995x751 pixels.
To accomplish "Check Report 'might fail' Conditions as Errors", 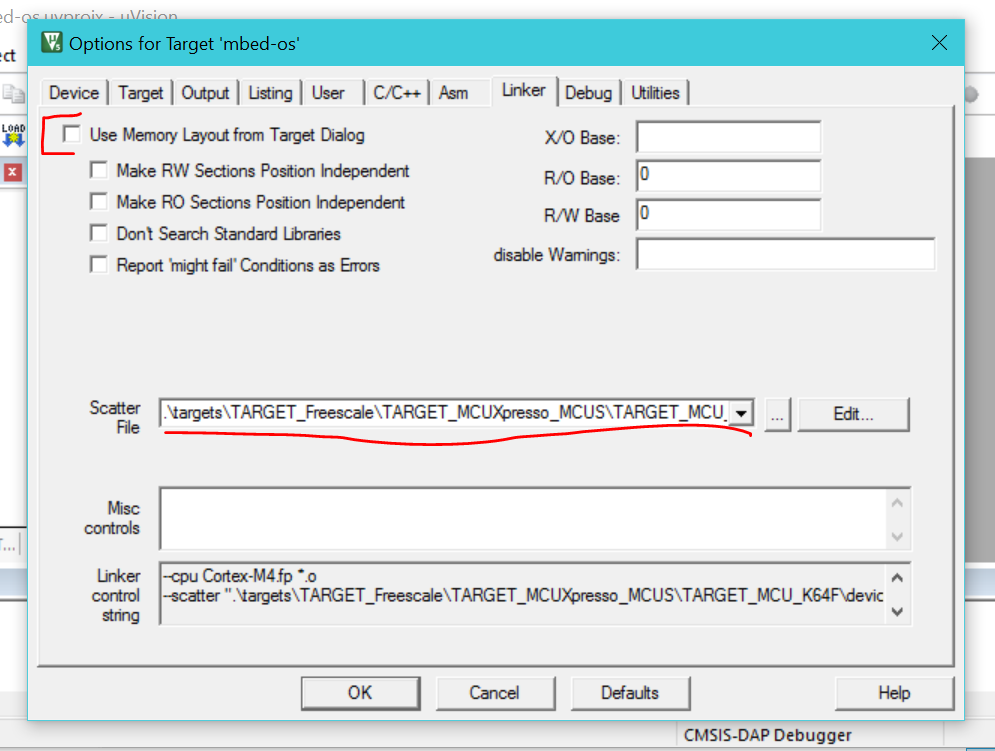I will click(98, 265).
